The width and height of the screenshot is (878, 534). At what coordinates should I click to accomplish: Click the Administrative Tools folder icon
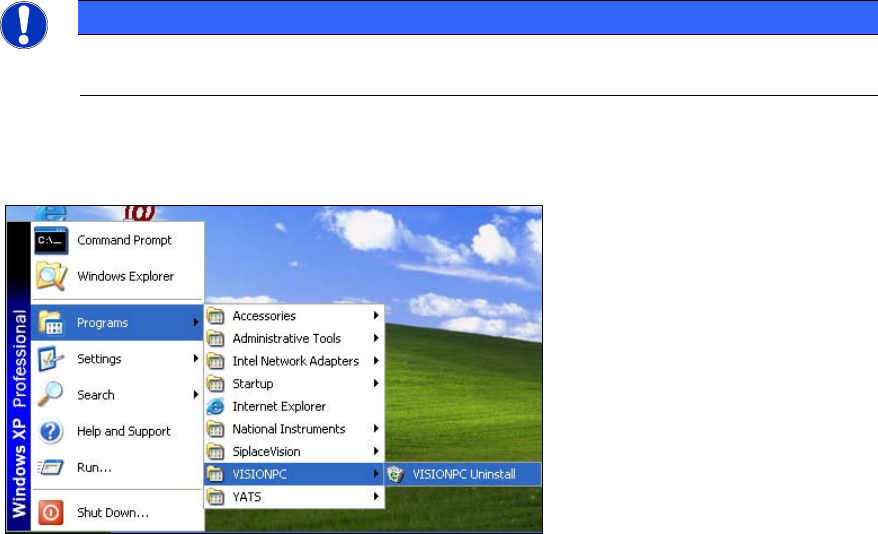(x=216, y=339)
